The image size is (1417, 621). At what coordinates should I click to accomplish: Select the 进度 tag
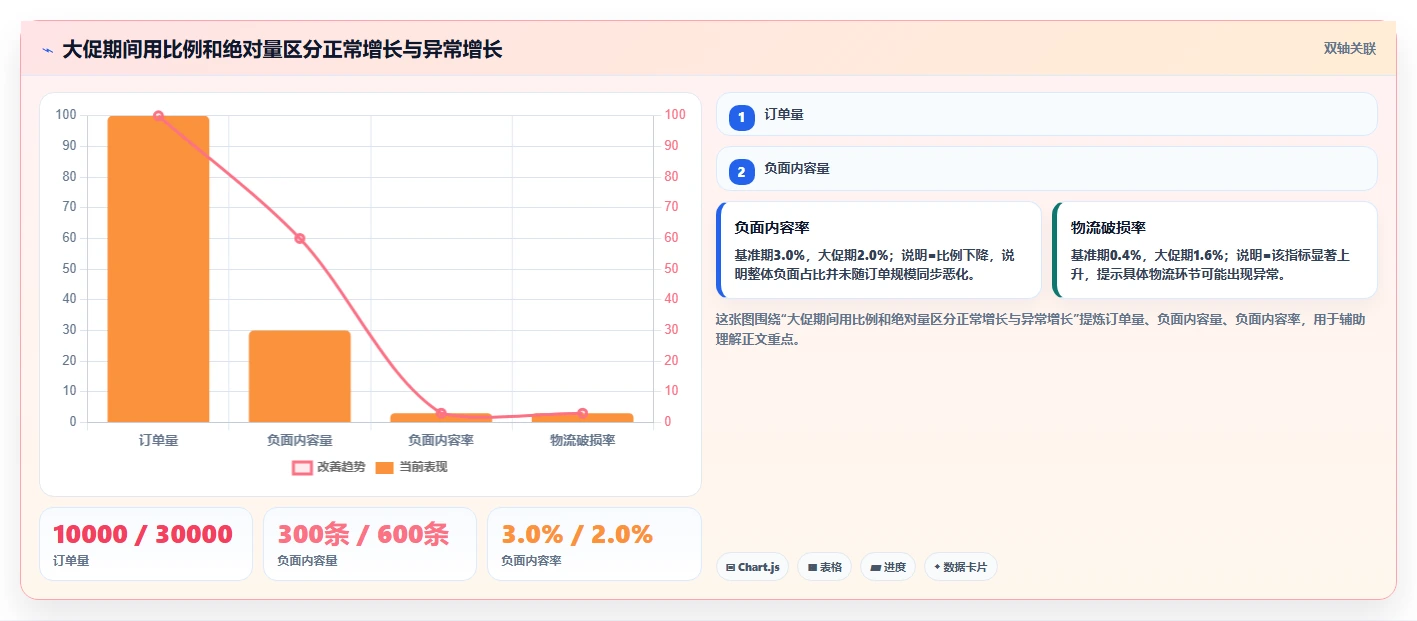888,567
